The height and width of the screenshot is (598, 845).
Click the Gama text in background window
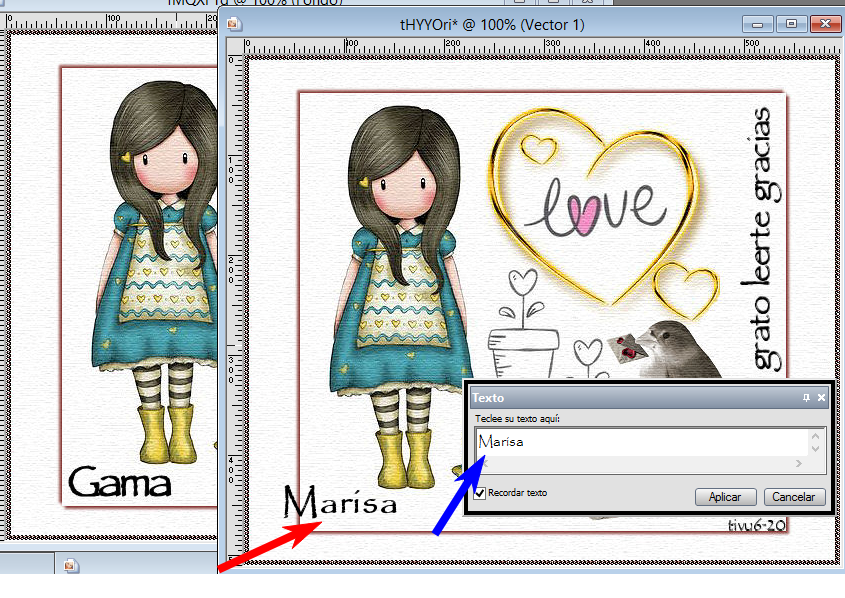pyautogui.click(x=120, y=481)
